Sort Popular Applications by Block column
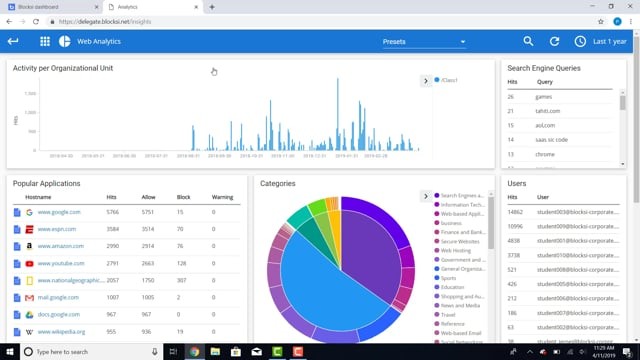Viewport: 640px width, 360px height. pos(183,197)
